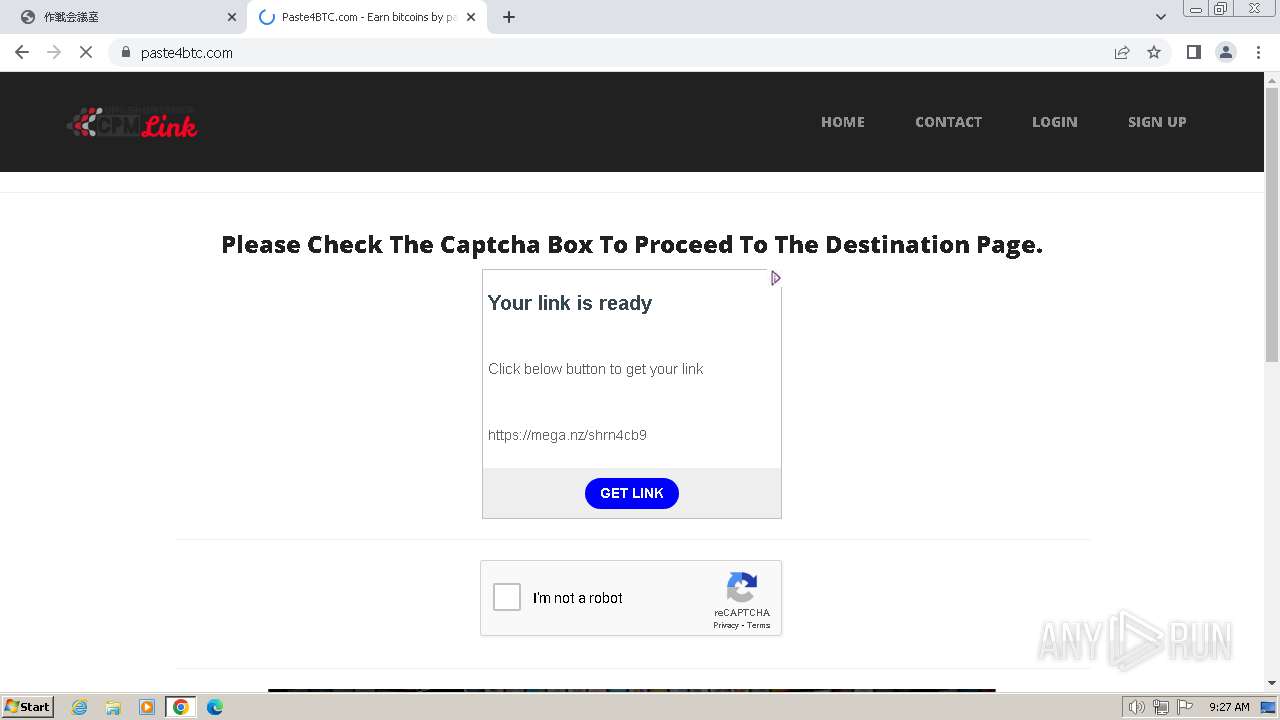
Task: Click the CPM Link logo
Action: (132, 122)
